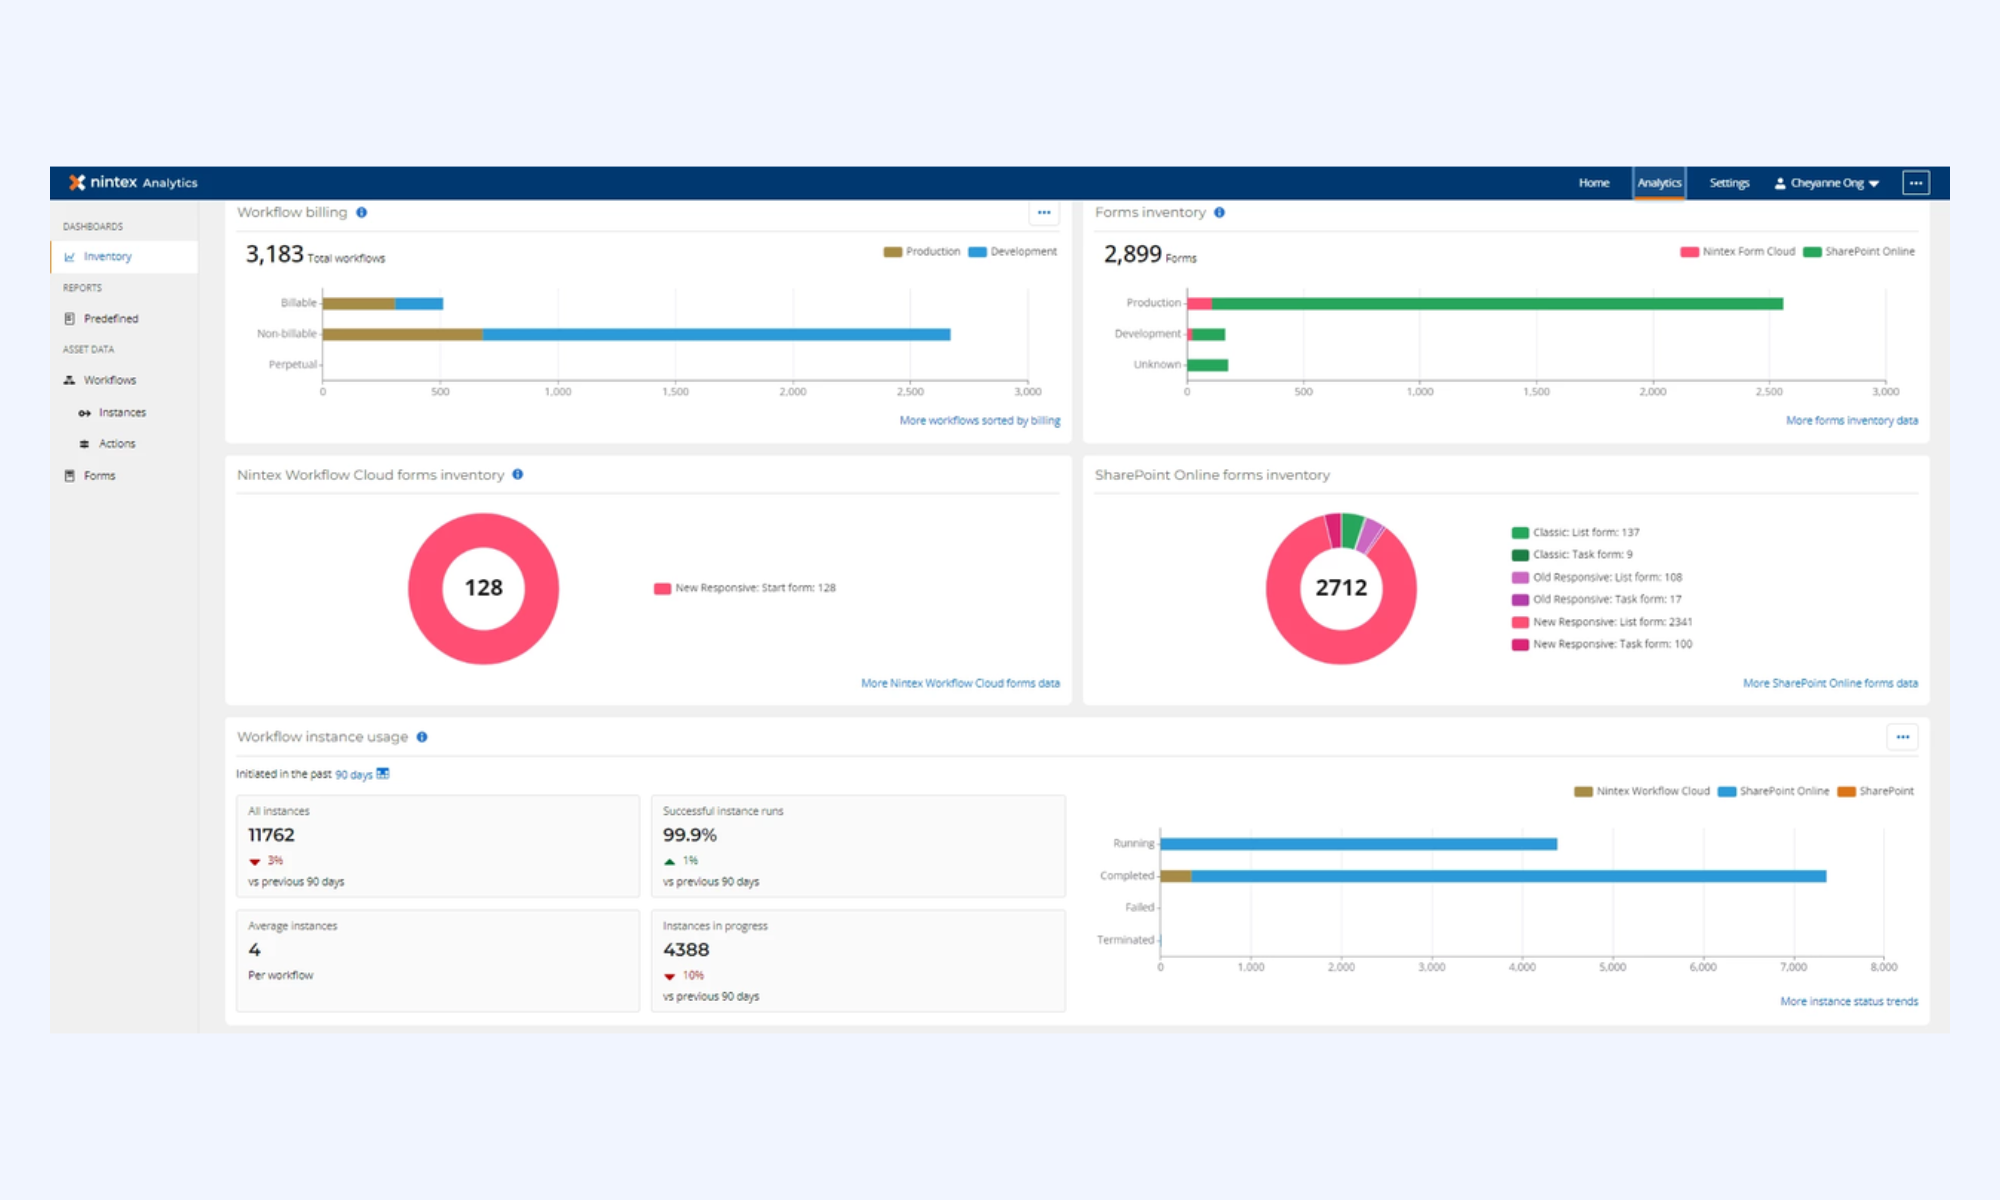Toggle New Responsive: Task form legend
The image size is (2000, 1200).
[x=1602, y=645]
